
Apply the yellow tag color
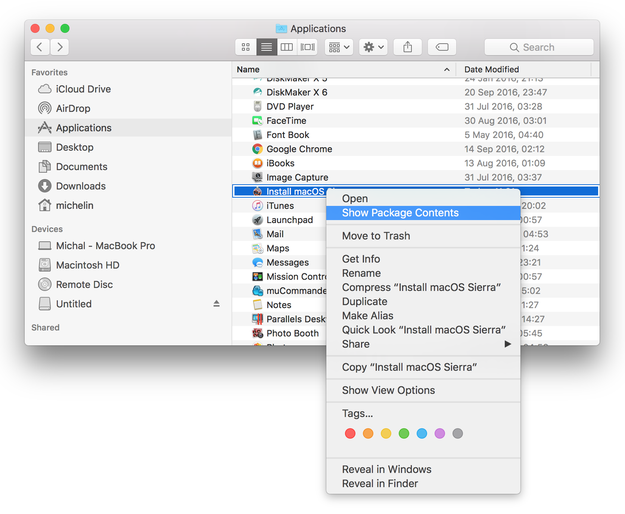[x=386, y=434]
